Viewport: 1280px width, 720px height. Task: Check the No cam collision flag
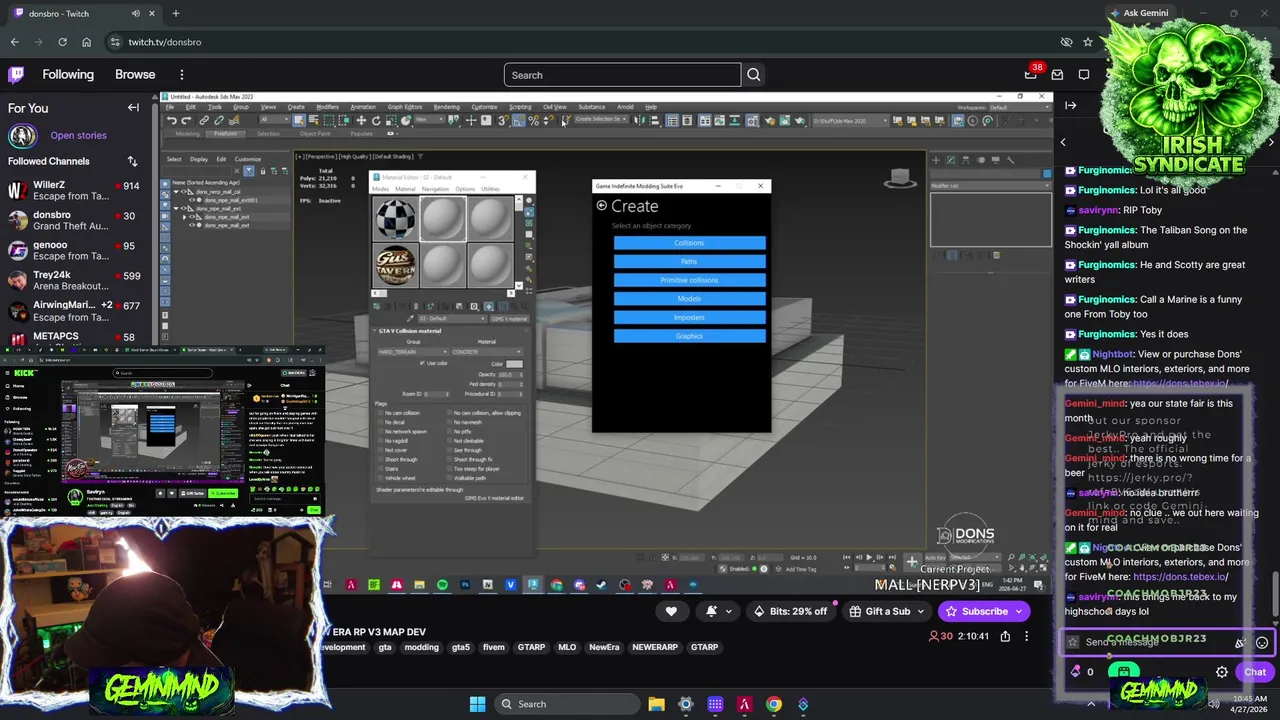(380, 413)
